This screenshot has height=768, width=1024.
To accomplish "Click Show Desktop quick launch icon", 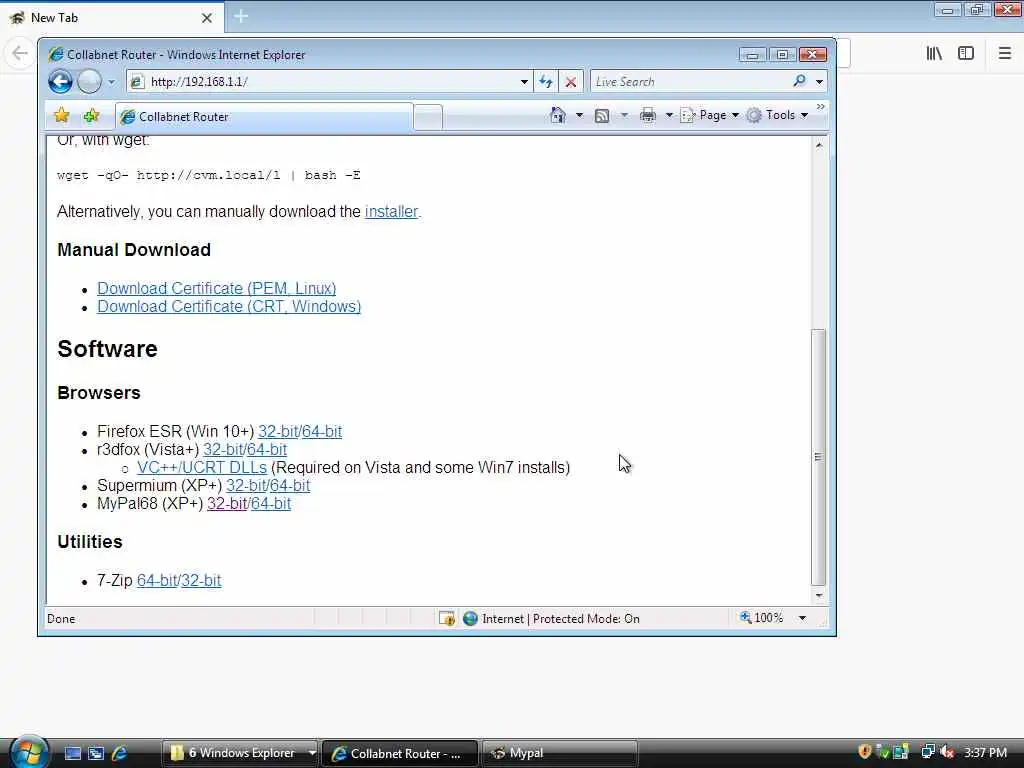I will [x=72, y=754].
